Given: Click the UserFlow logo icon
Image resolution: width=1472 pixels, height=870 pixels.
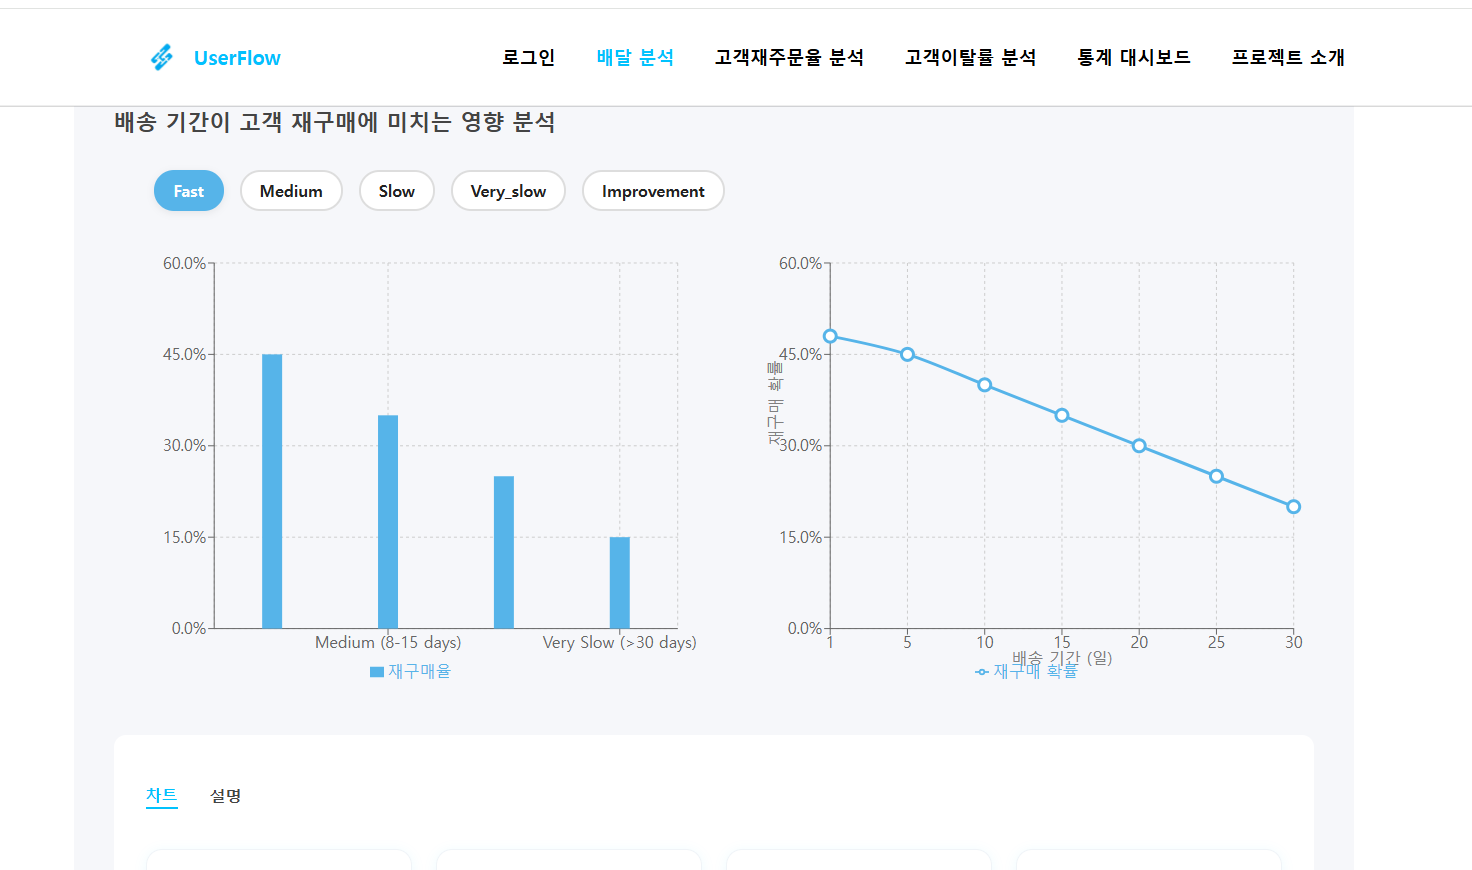Looking at the screenshot, I should [162, 57].
